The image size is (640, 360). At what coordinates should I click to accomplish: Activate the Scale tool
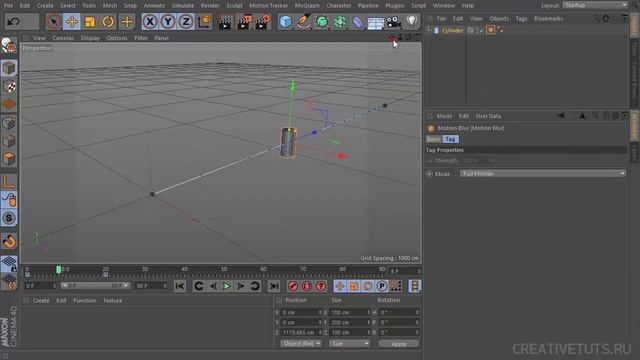coord(90,21)
